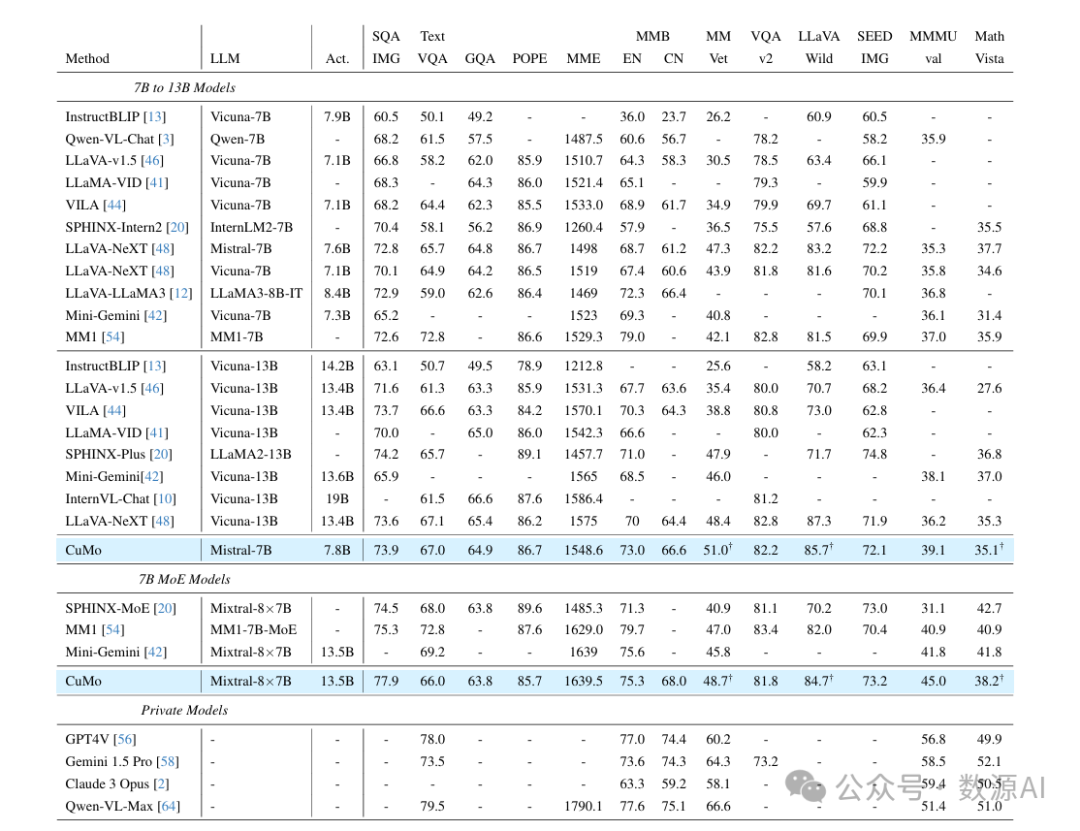Open citation [44] in the VILA Vicuna-13B row

(x=114, y=411)
